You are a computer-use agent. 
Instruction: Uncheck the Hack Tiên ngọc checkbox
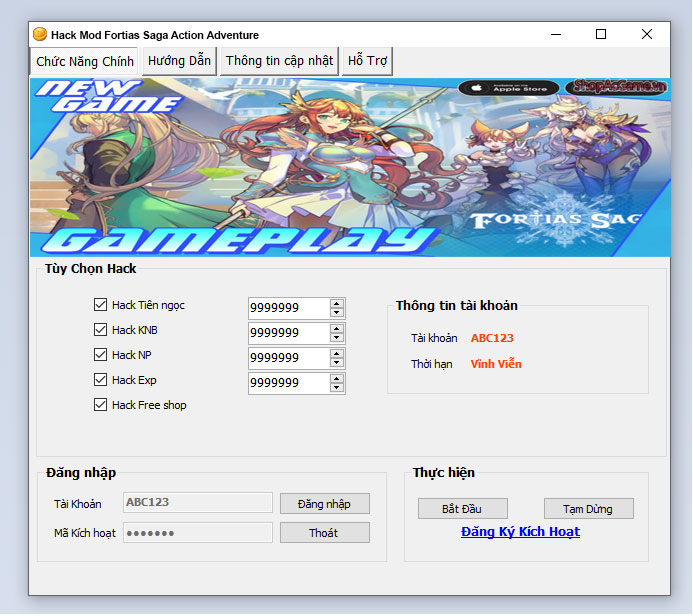coord(100,305)
